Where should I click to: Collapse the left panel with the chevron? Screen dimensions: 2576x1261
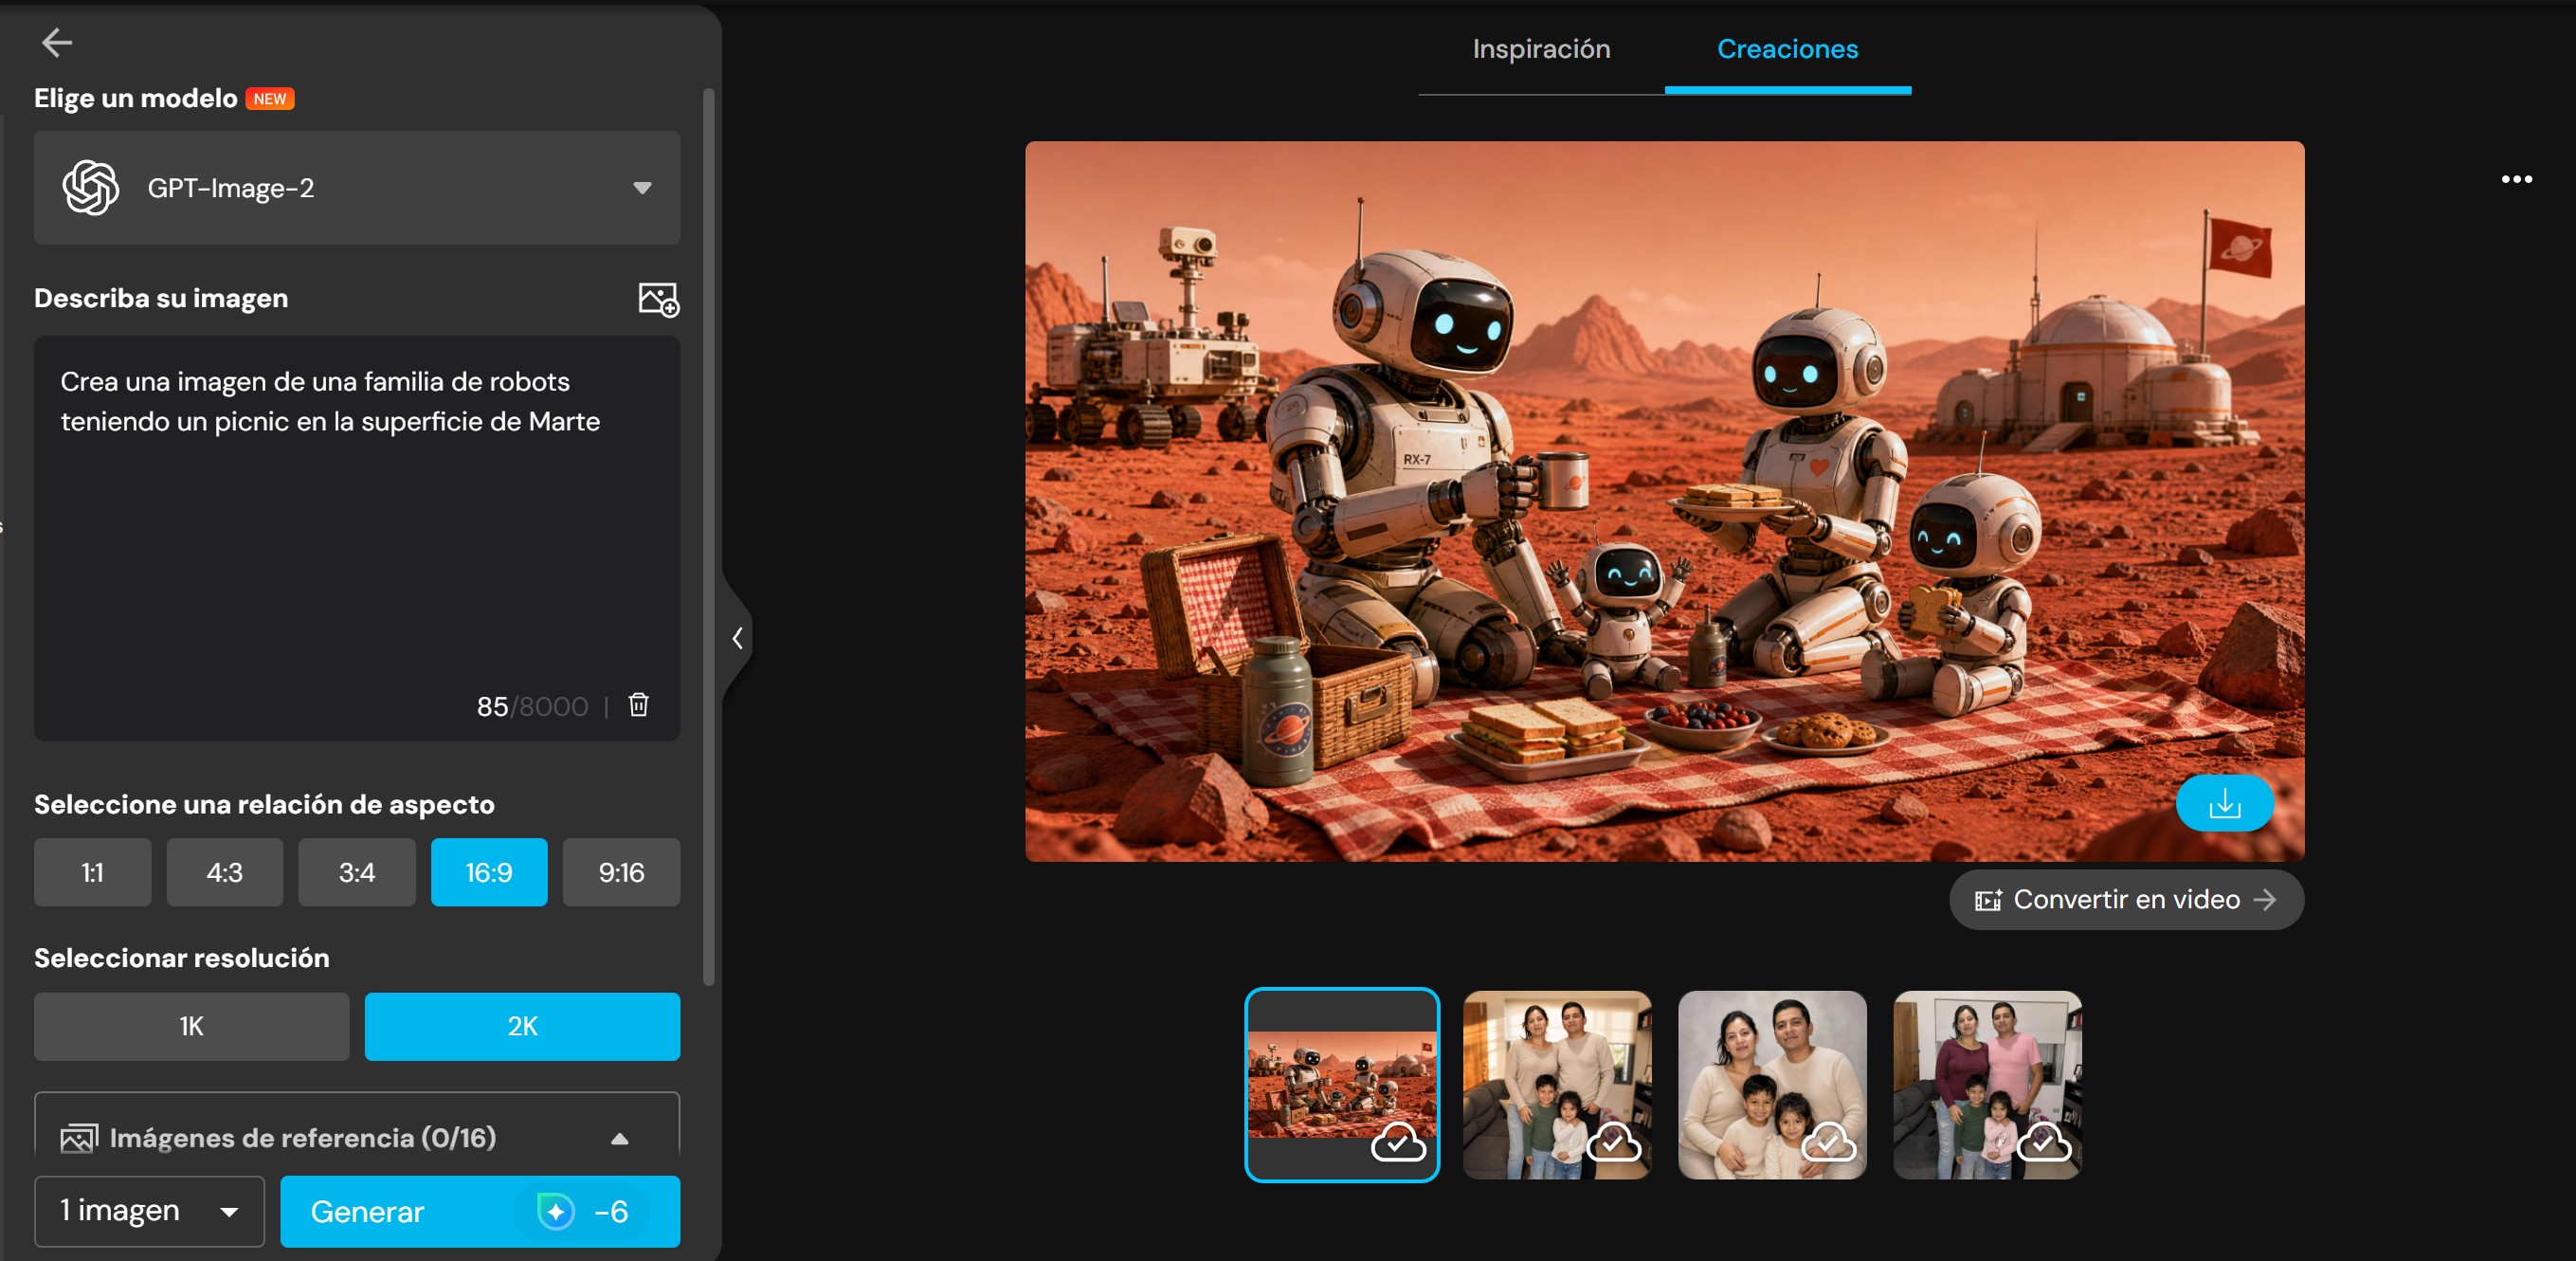click(737, 638)
